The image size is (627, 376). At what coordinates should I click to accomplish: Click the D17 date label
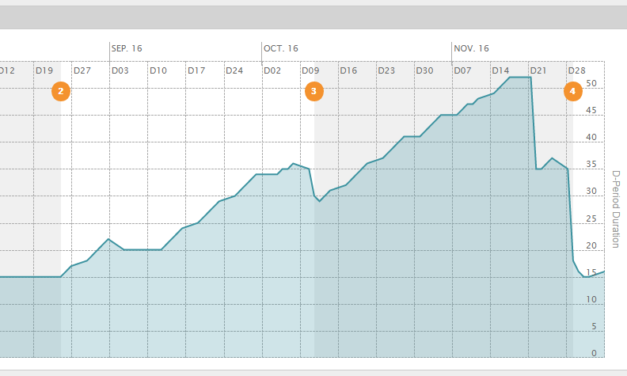point(196,71)
